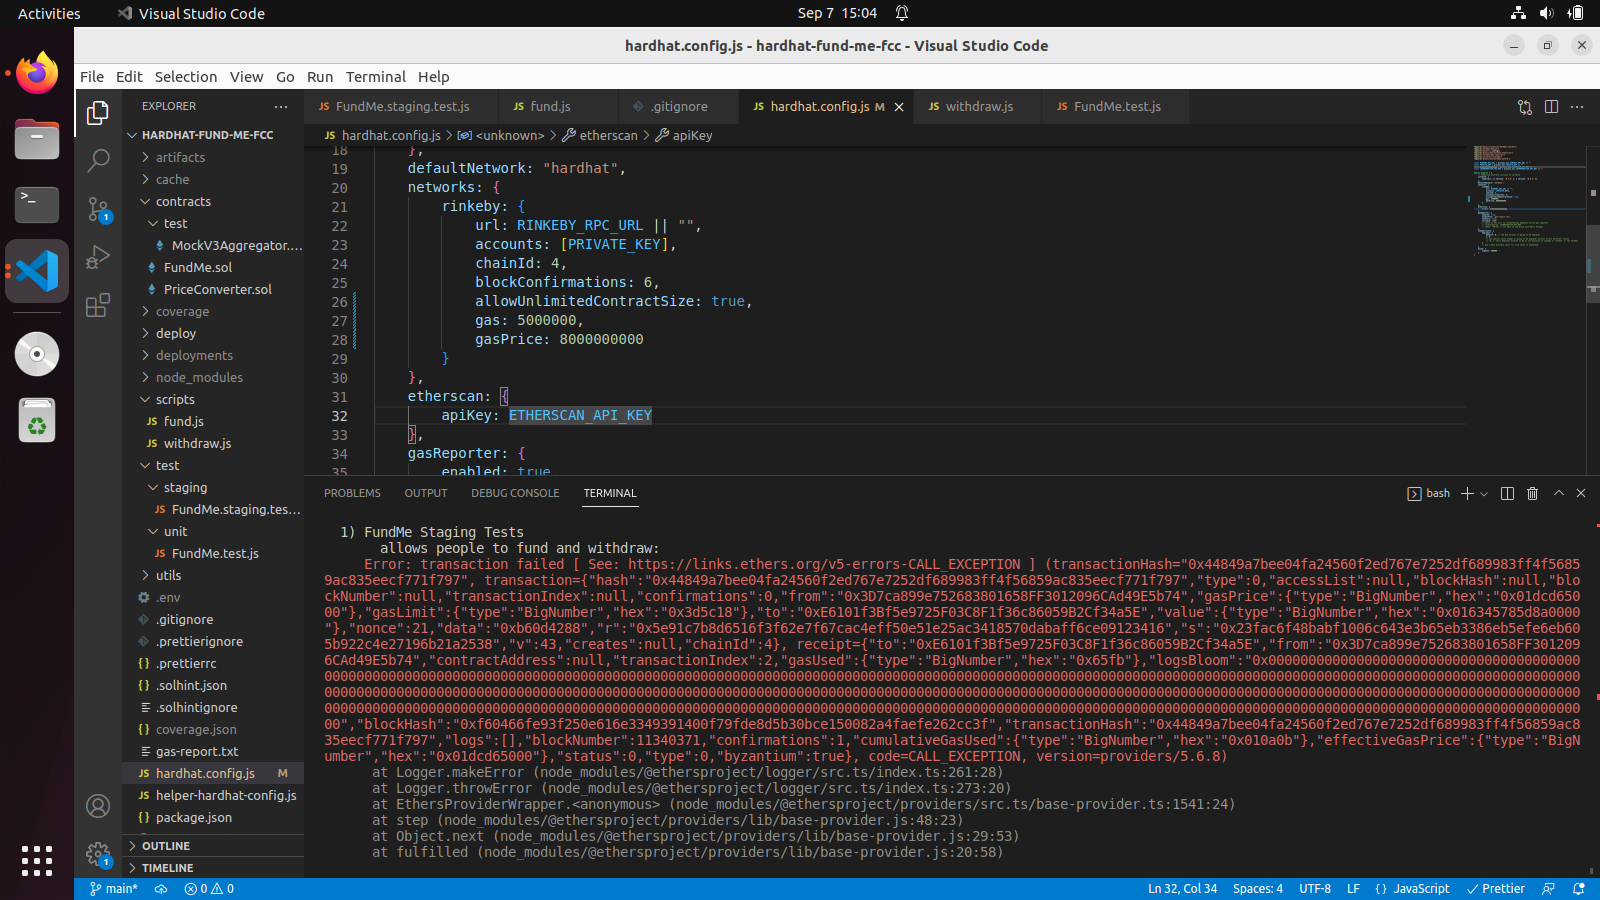The width and height of the screenshot is (1600, 900).
Task: Open changes compare icon in editor toolbar
Action: [x=1525, y=106]
